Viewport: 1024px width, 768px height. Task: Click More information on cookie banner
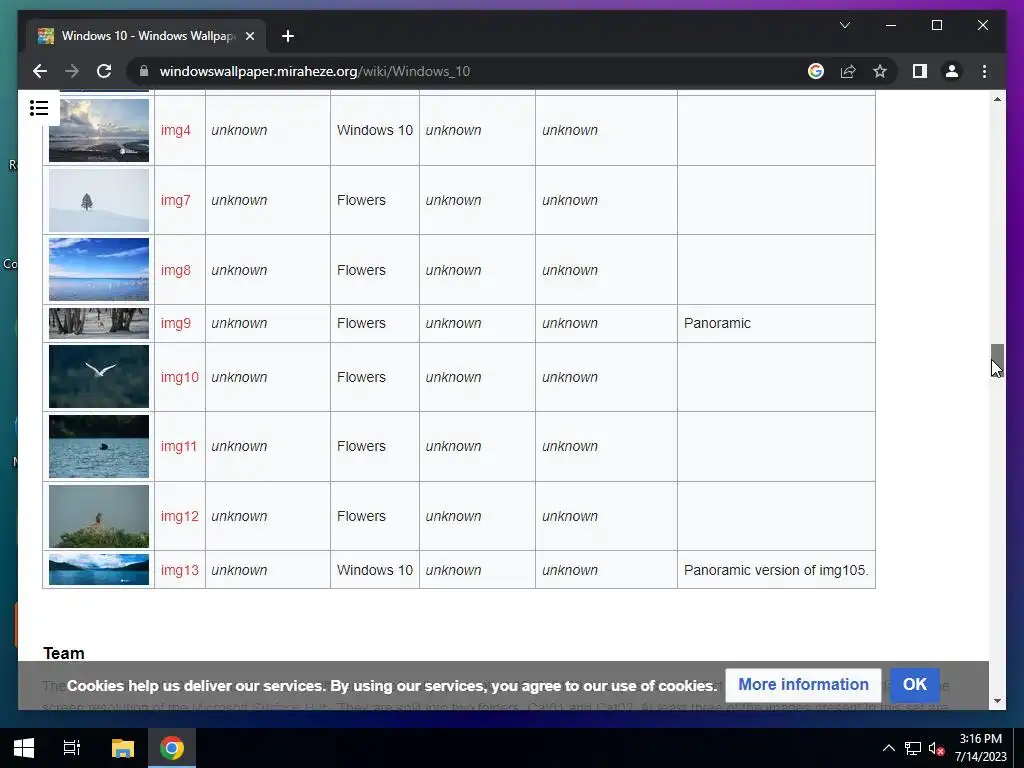click(x=803, y=684)
